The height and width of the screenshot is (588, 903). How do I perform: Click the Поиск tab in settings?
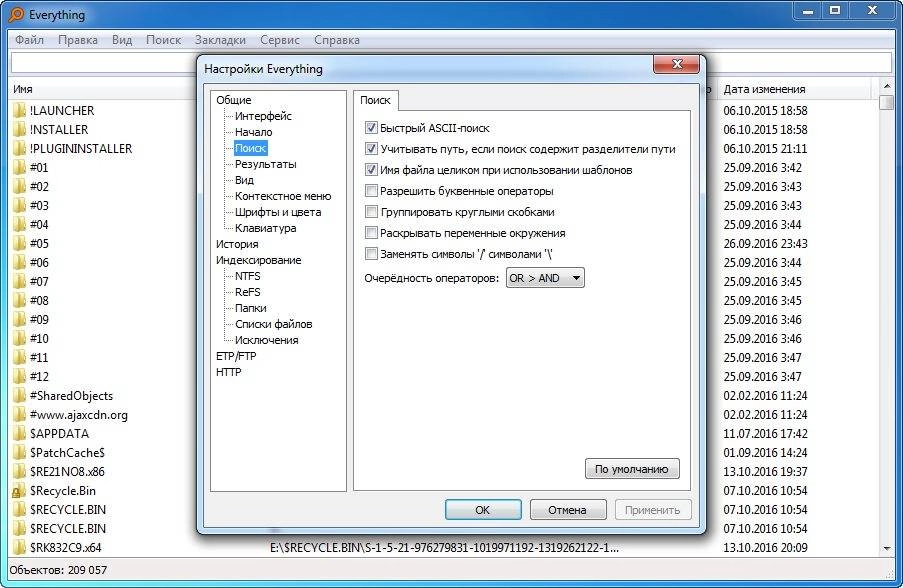pos(375,100)
